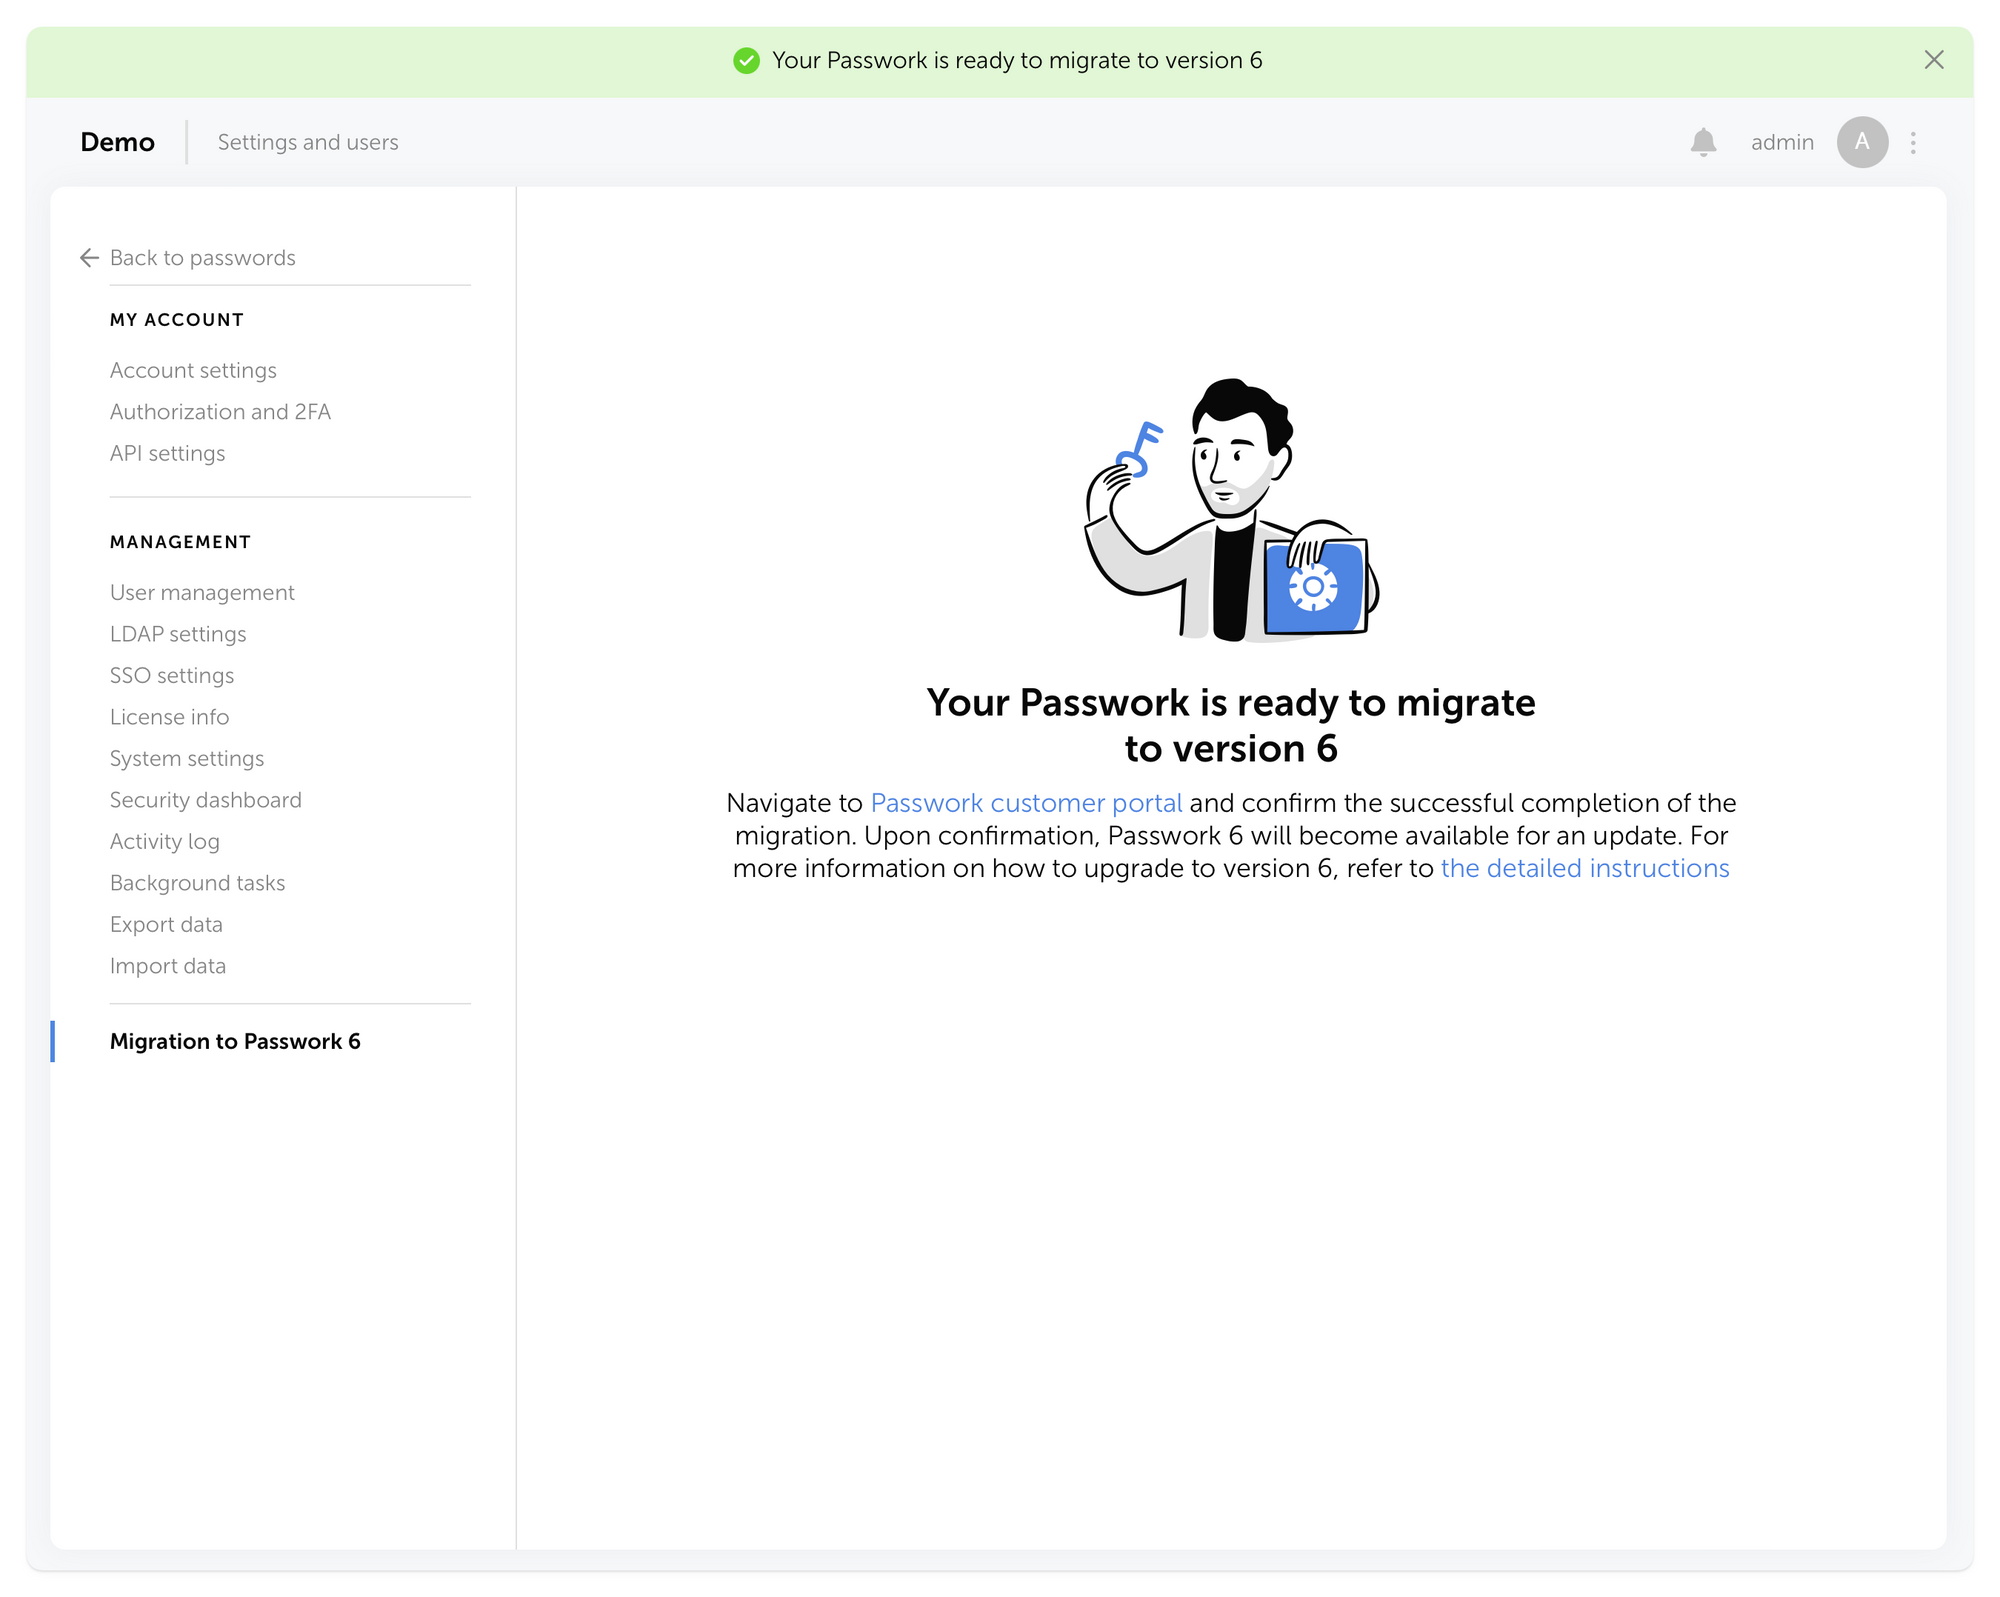Screen dimensions: 2000x1597
Task: Open API settings
Action: (167, 453)
